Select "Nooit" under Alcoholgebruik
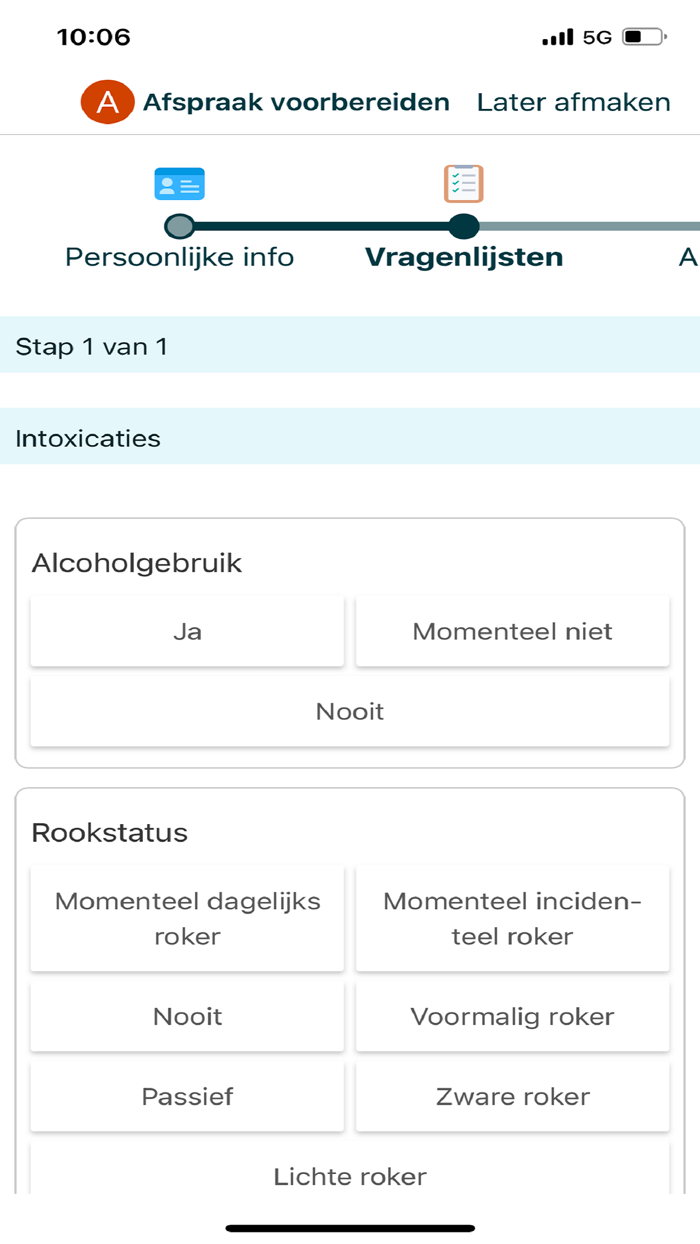The height and width of the screenshot is (1244, 700). coord(350,711)
